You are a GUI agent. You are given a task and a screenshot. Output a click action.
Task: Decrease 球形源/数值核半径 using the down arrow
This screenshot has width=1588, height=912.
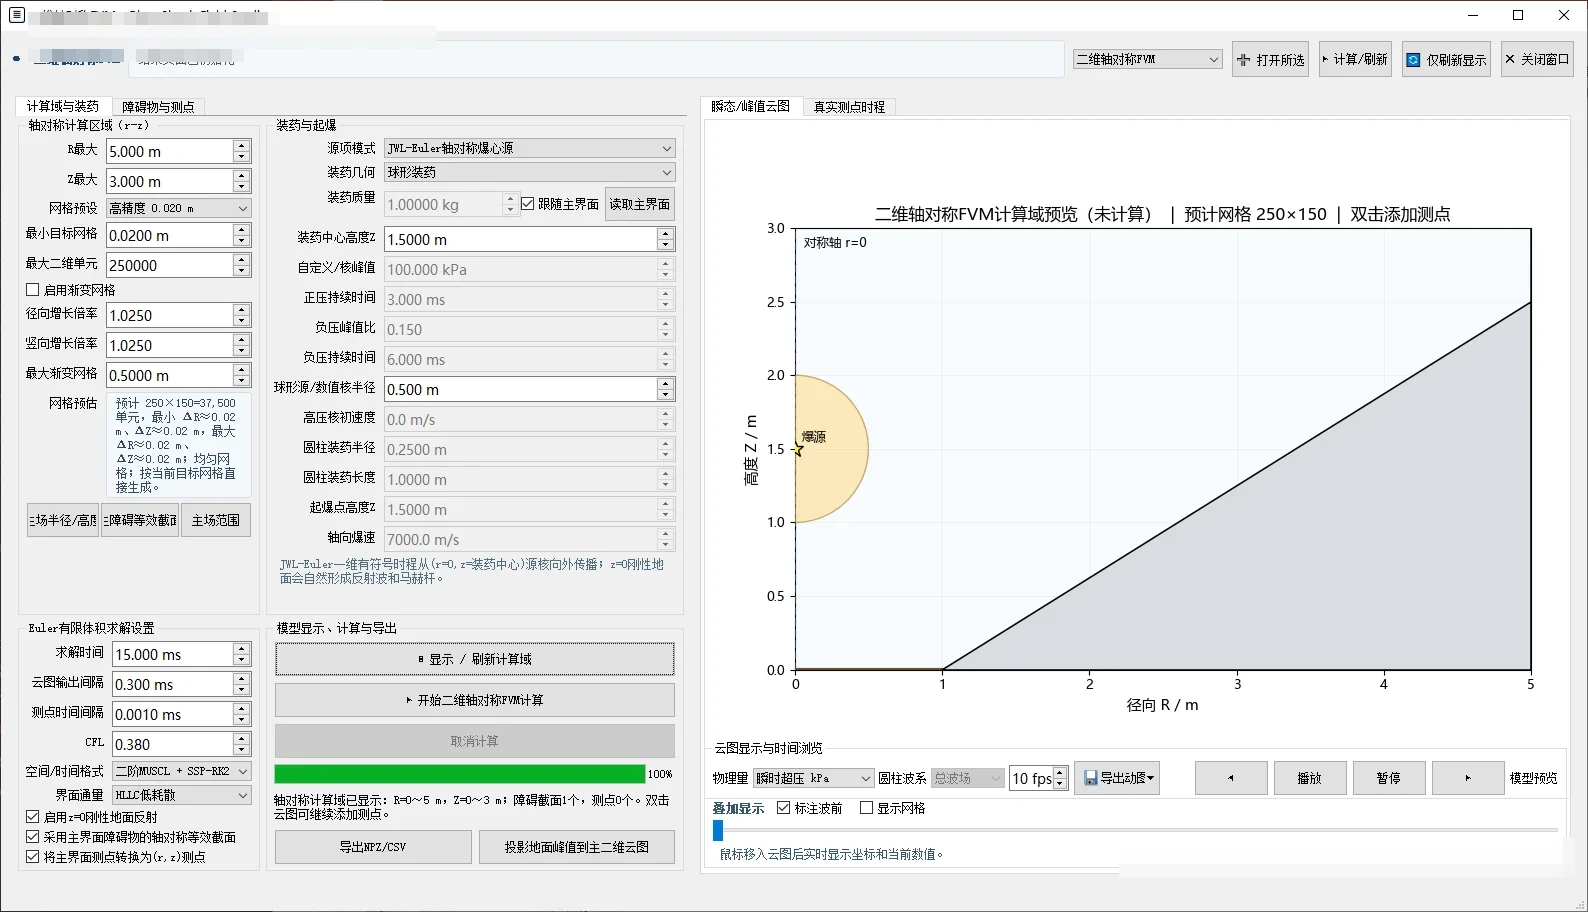(x=665, y=395)
